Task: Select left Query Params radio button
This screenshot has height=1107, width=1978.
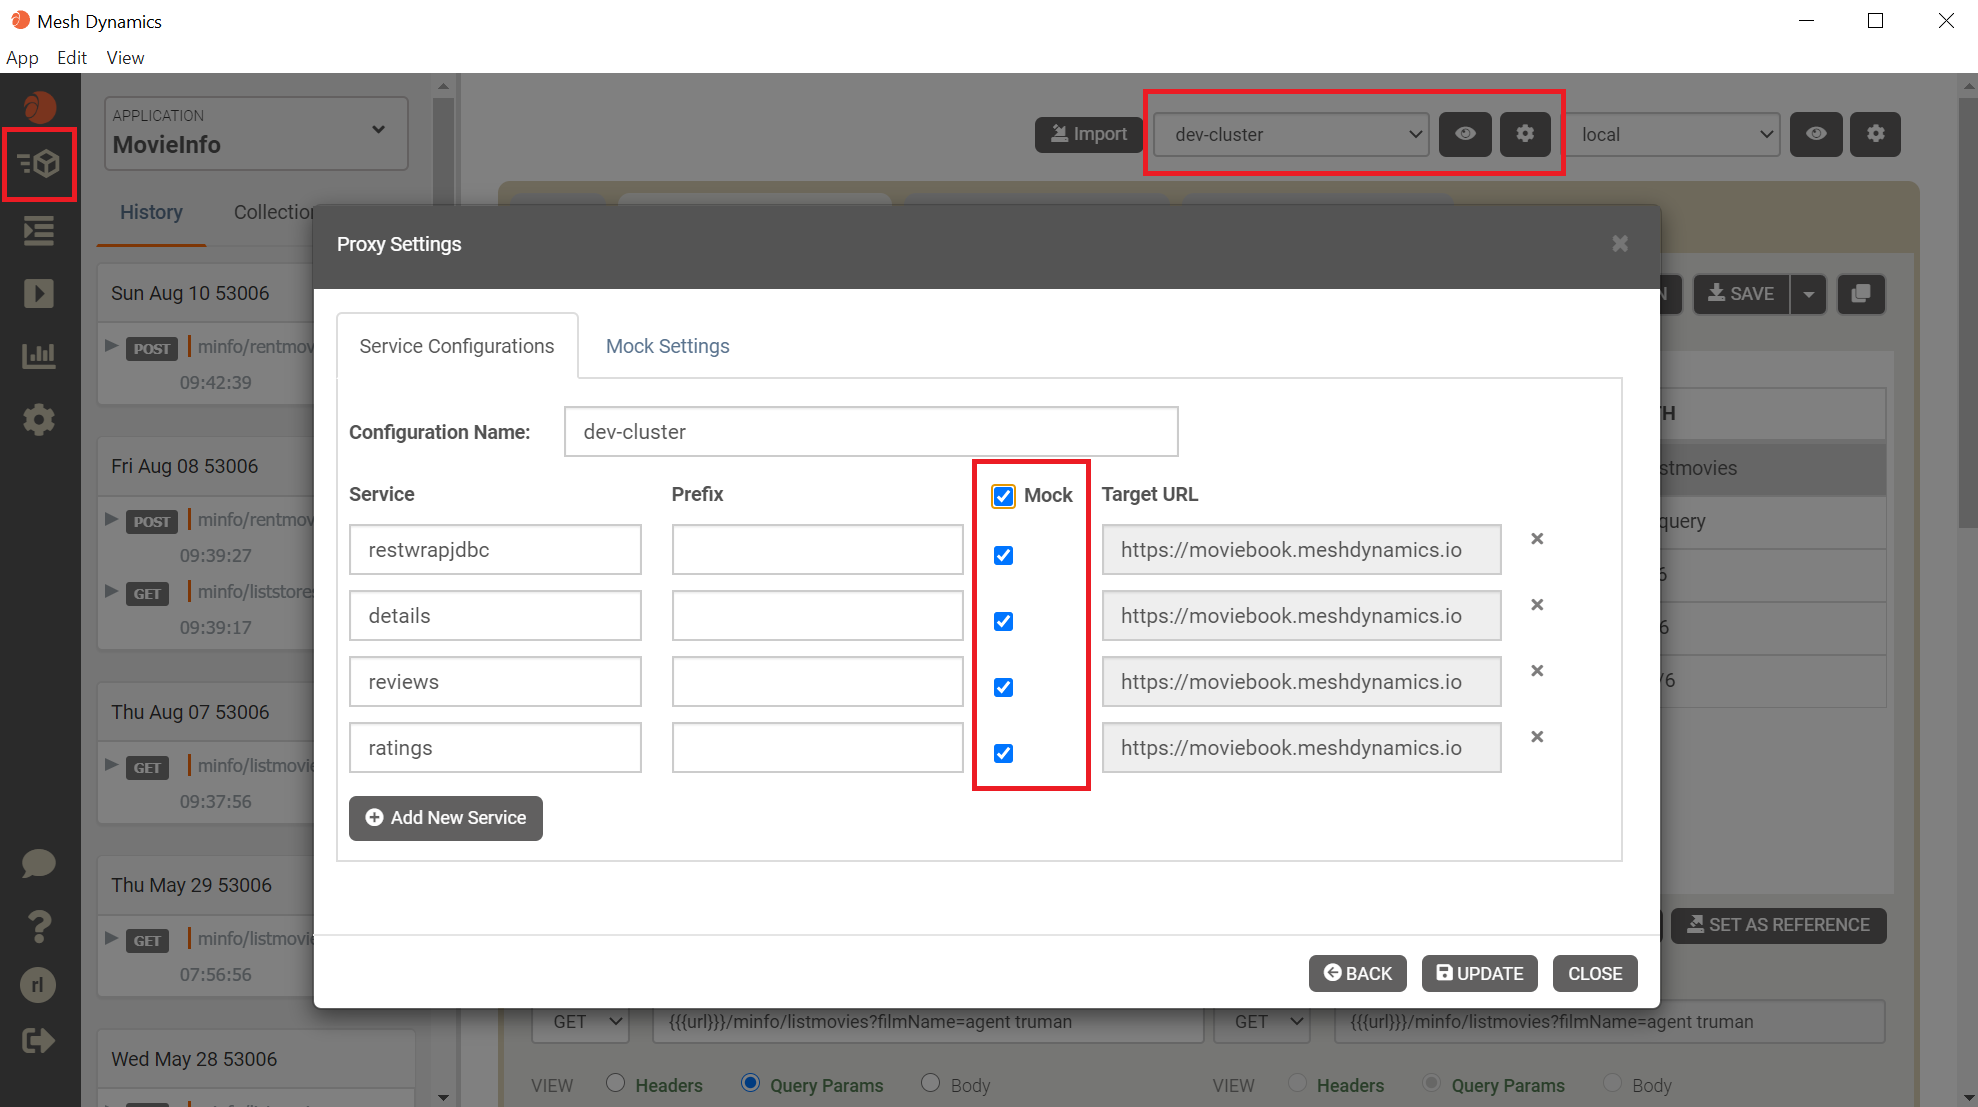Action: (x=750, y=1083)
